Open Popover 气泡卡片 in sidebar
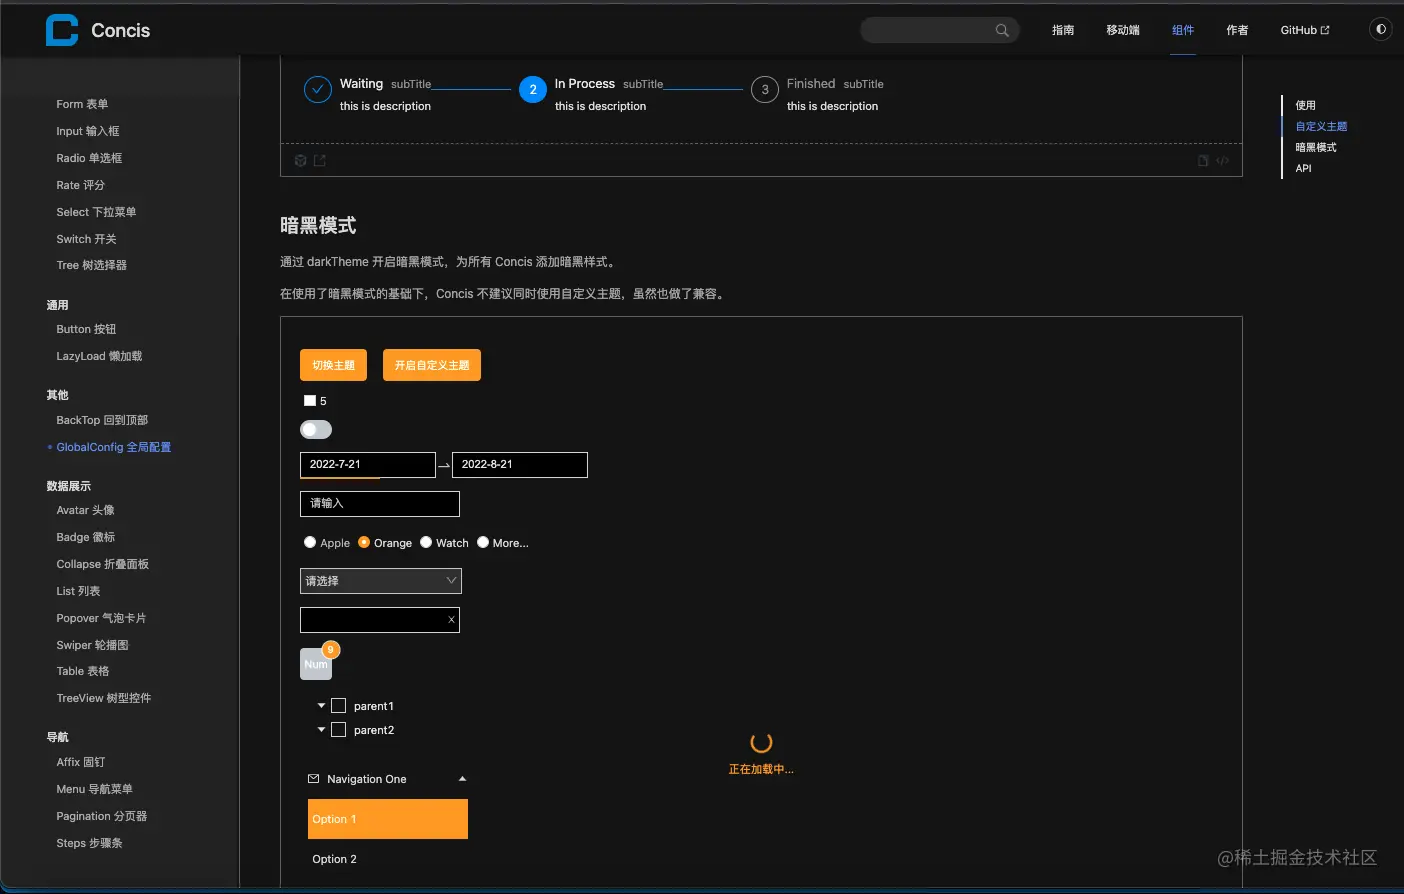 [x=101, y=618]
